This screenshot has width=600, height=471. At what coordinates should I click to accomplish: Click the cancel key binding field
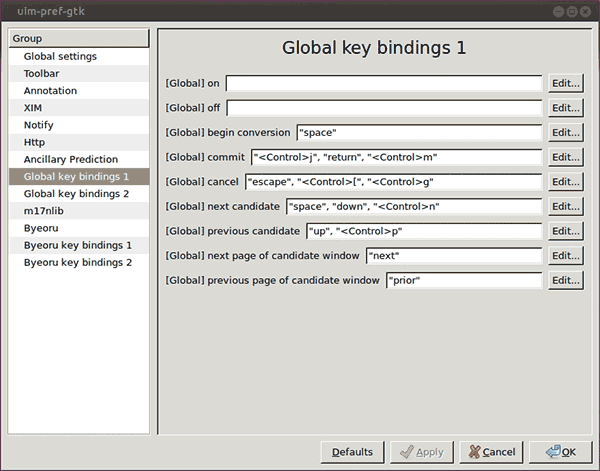[394, 182]
